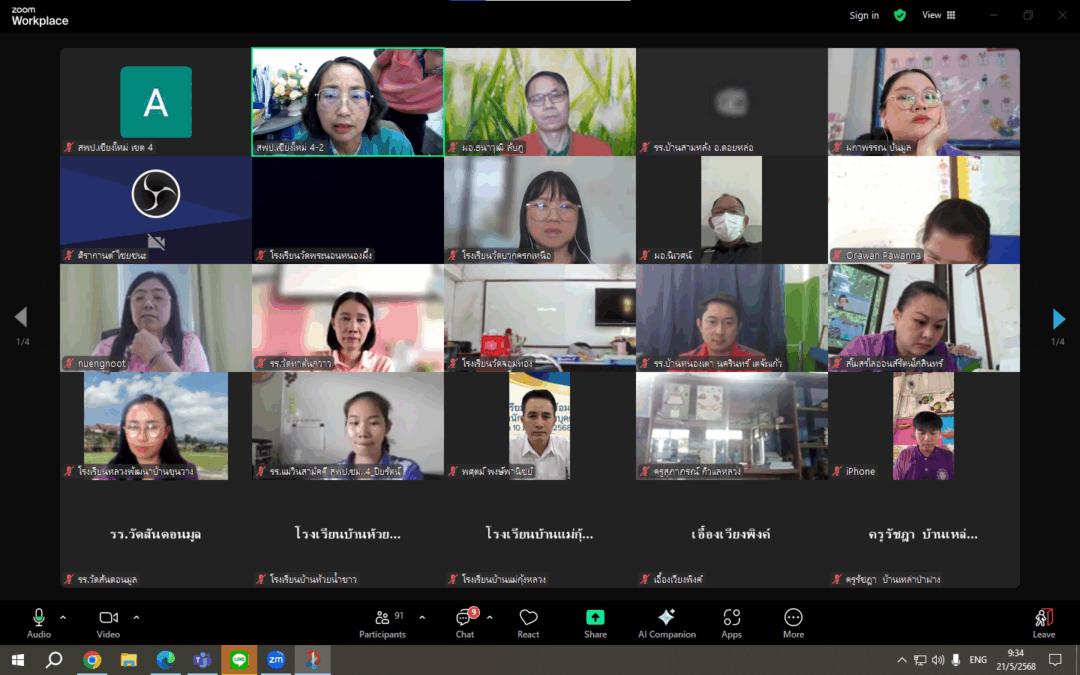Expand the Audio settings caret

coord(63,617)
